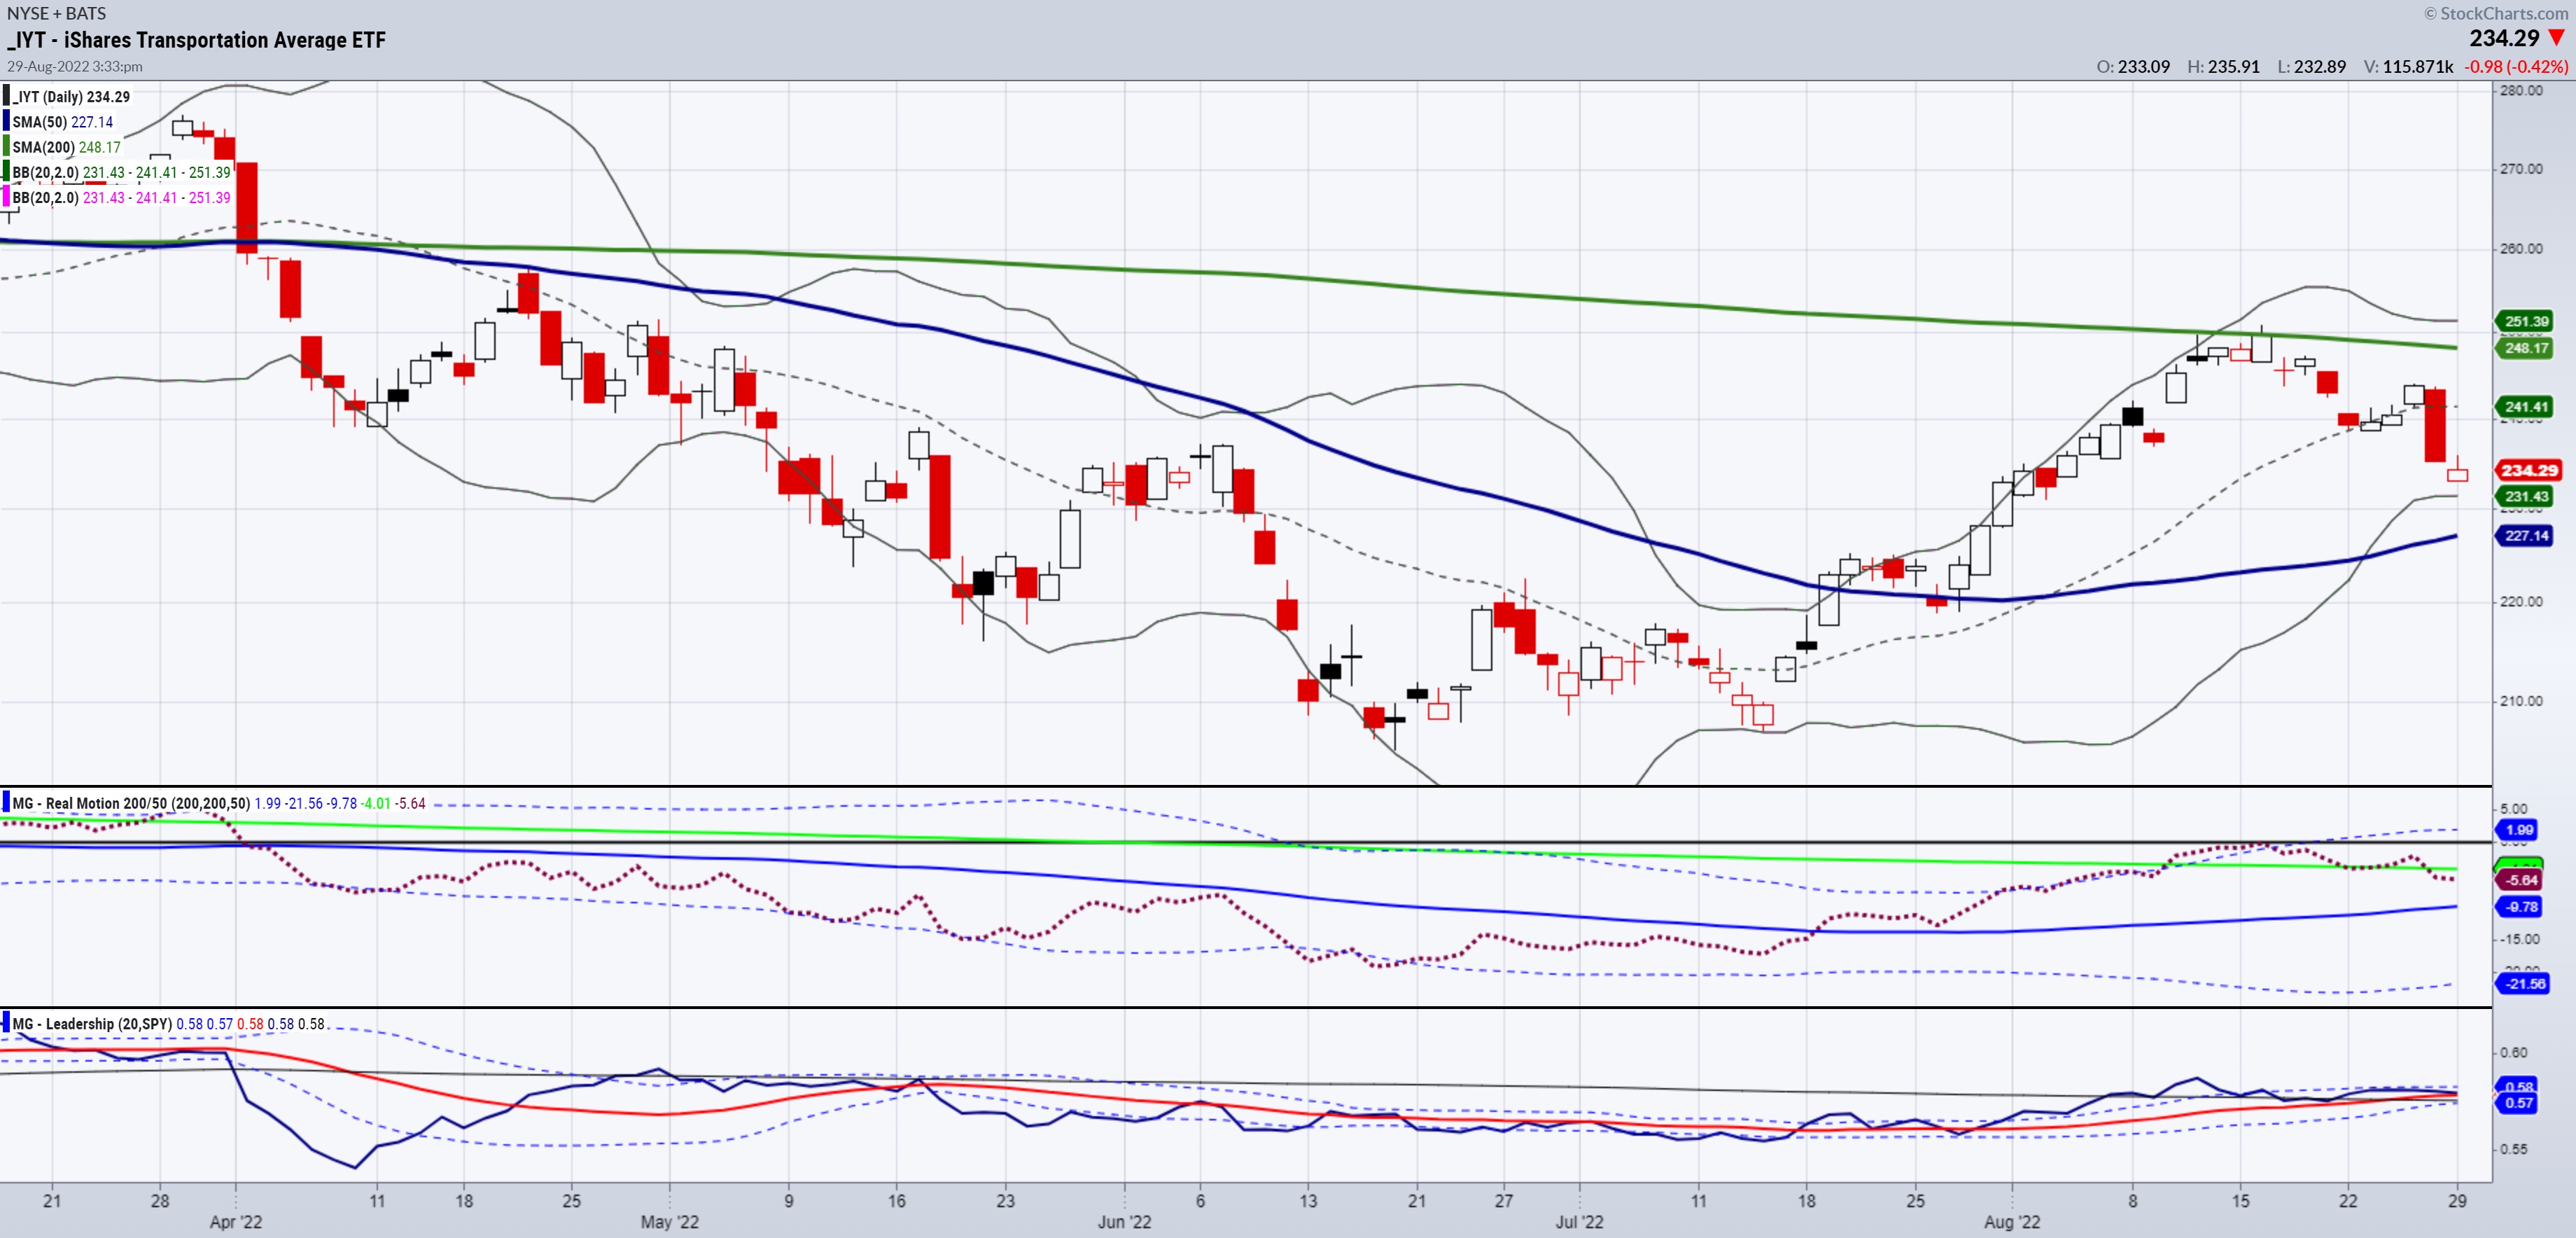Click the green 248.17 SMA axis tag
Screen dimensions: 2576x1238
point(2526,348)
